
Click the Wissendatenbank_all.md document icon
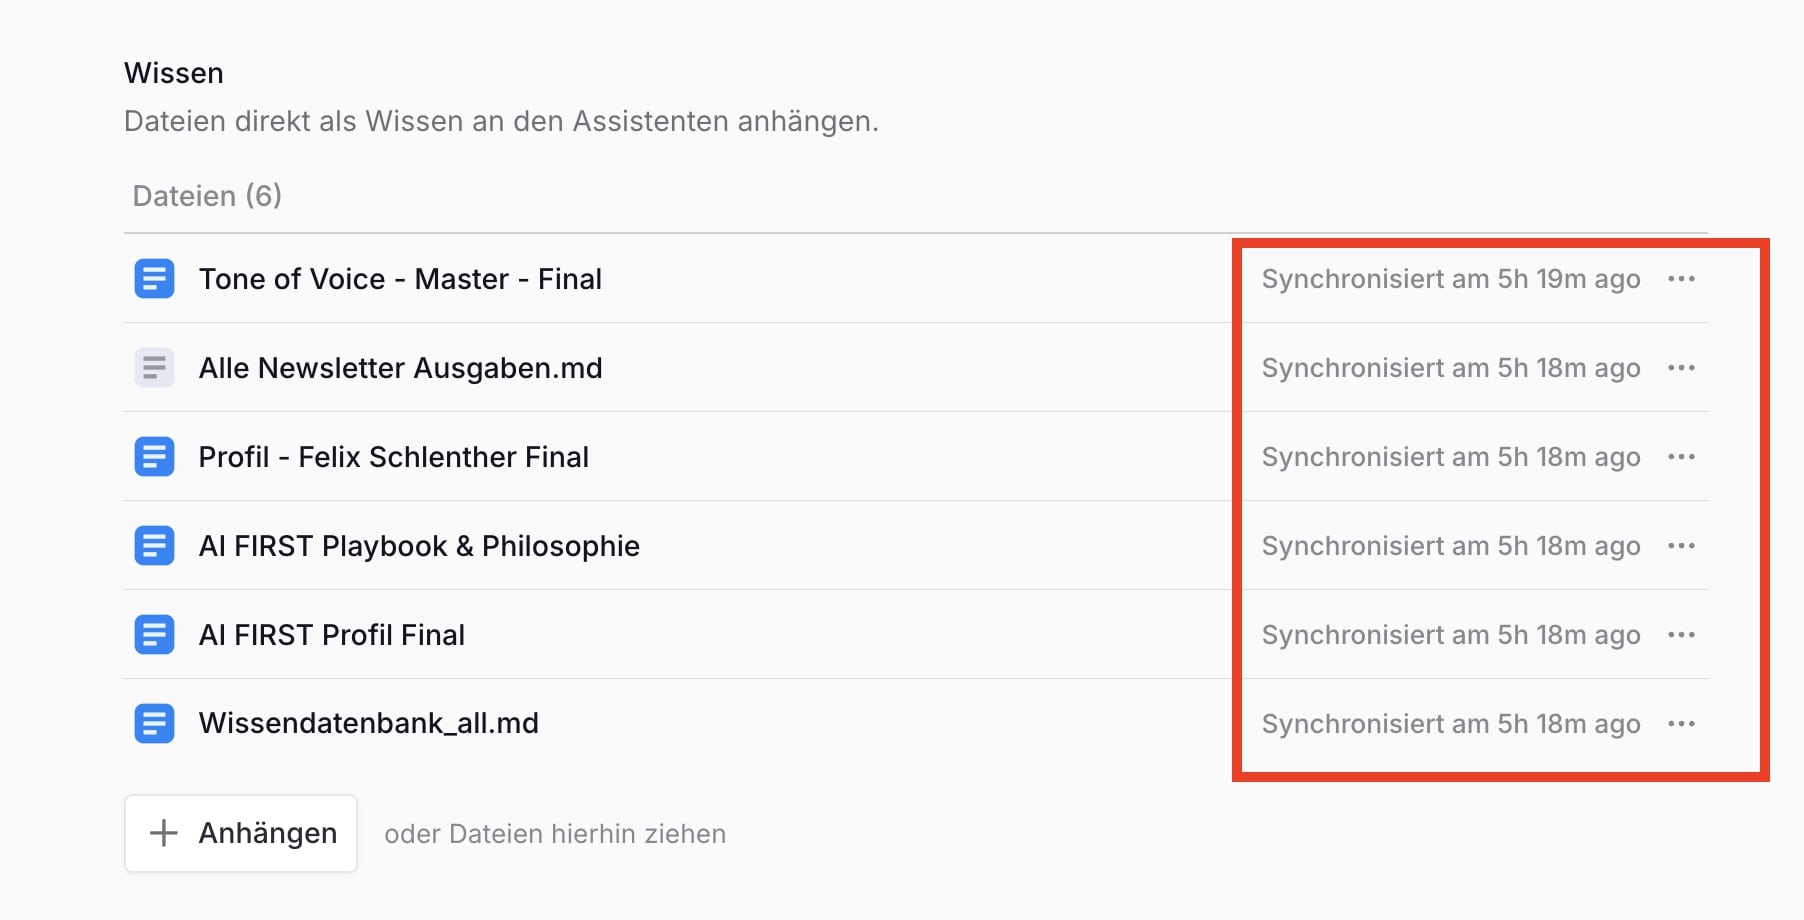[x=154, y=723]
